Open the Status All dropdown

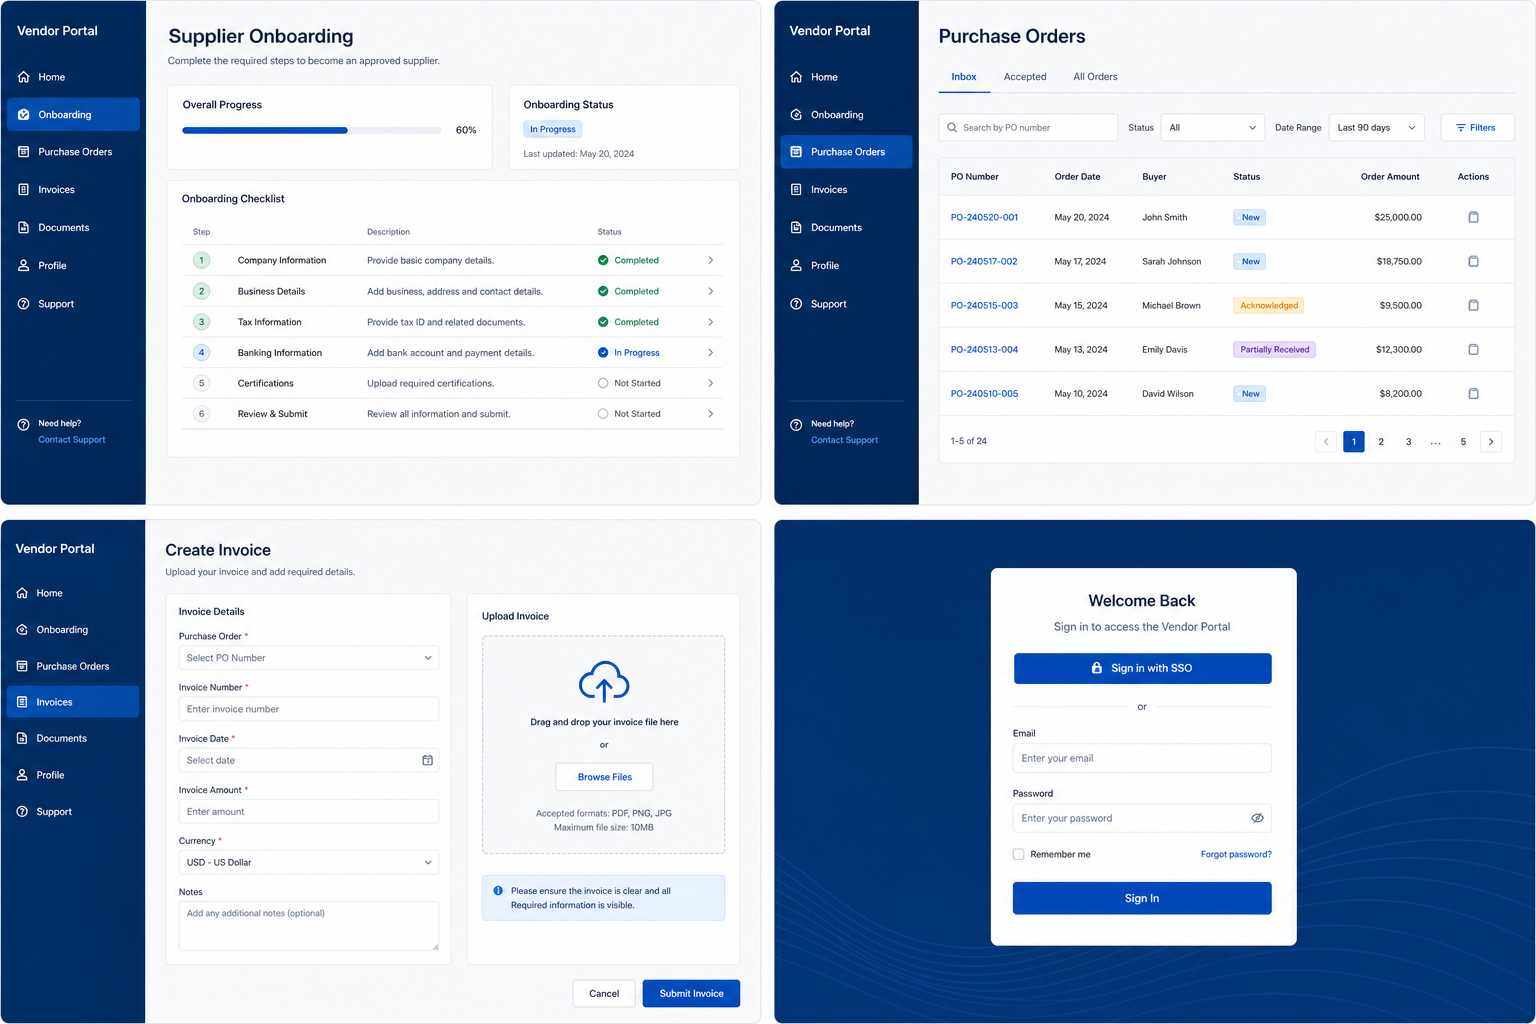click(1213, 127)
